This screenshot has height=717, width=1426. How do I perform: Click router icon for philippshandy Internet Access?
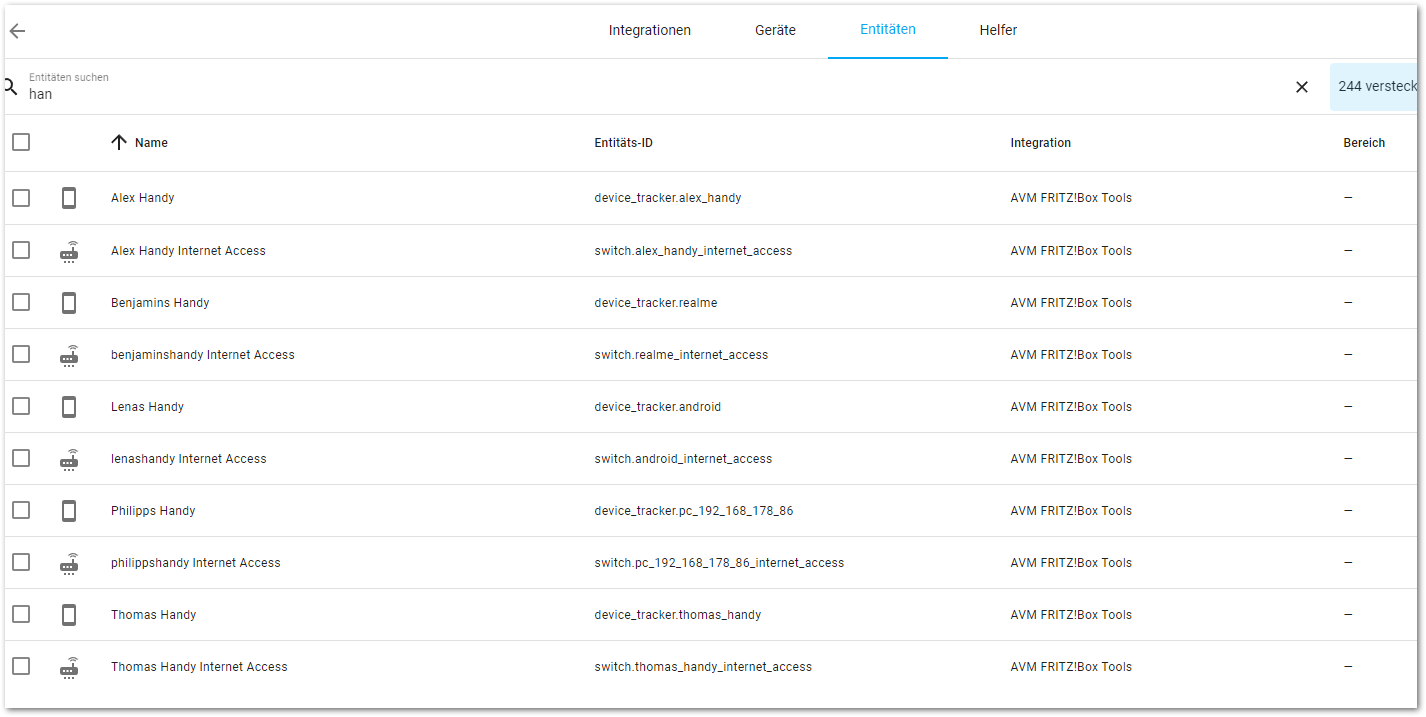tap(69, 563)
